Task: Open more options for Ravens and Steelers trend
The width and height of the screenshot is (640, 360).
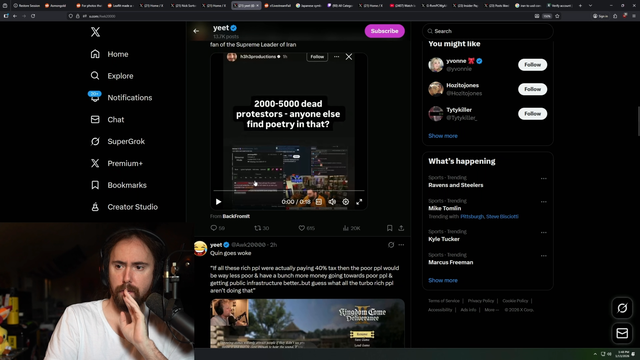Action: 543,178
